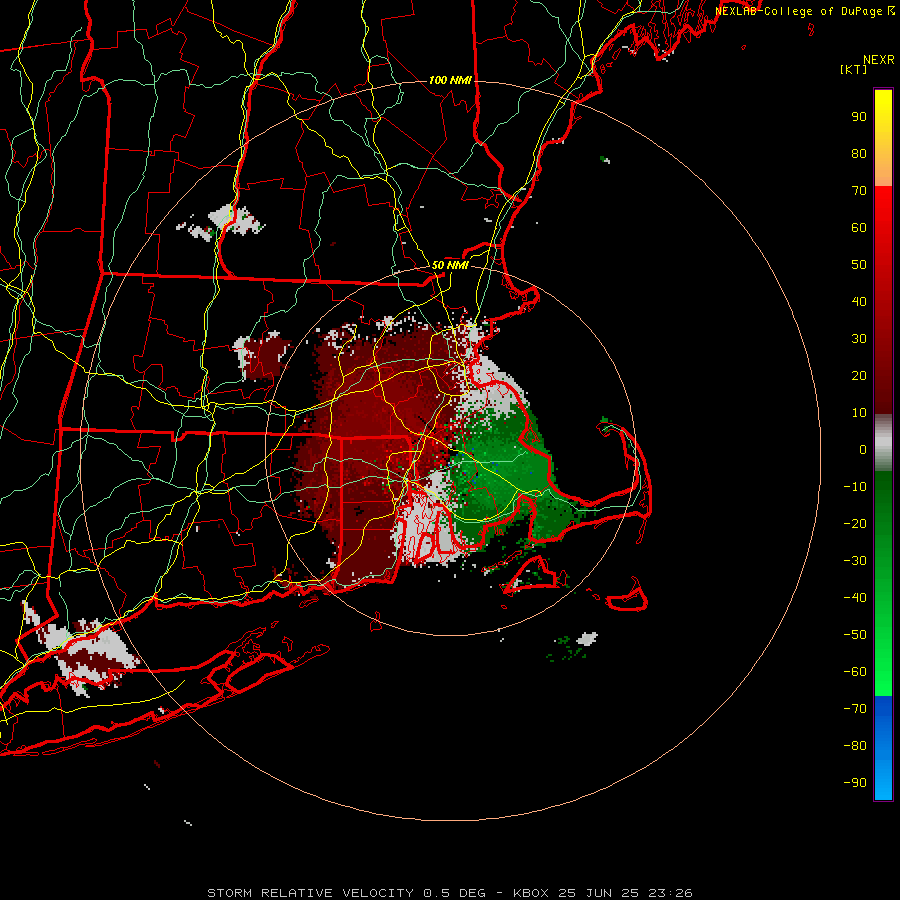
Task: Select the 40 value on velocity scale
Action: tap(859, 301)
